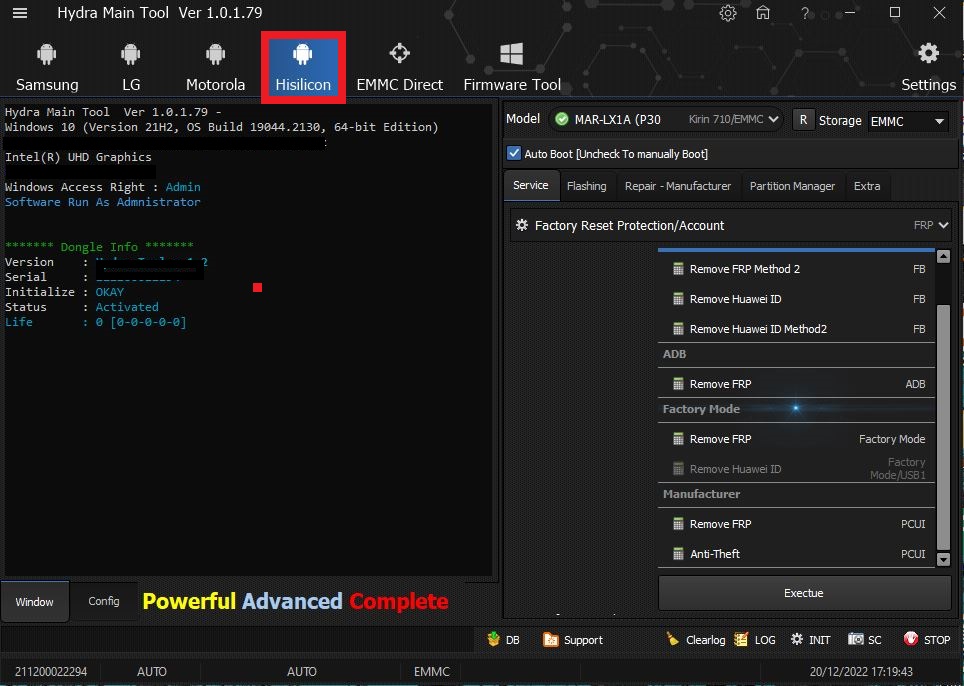Image resolution: width=964 pixels, height=686 pixels.
Task: Open the Model dropdown MAR-LX1A
Action: click(x=666, y=119)
